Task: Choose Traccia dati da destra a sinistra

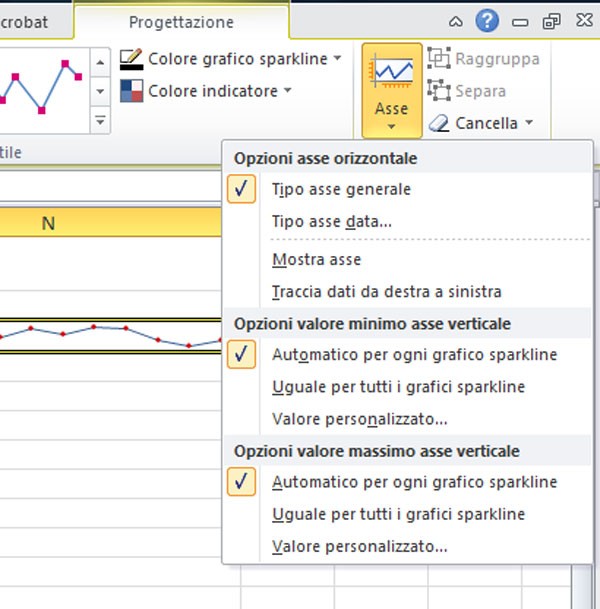Action: click(x=386, y=292)
